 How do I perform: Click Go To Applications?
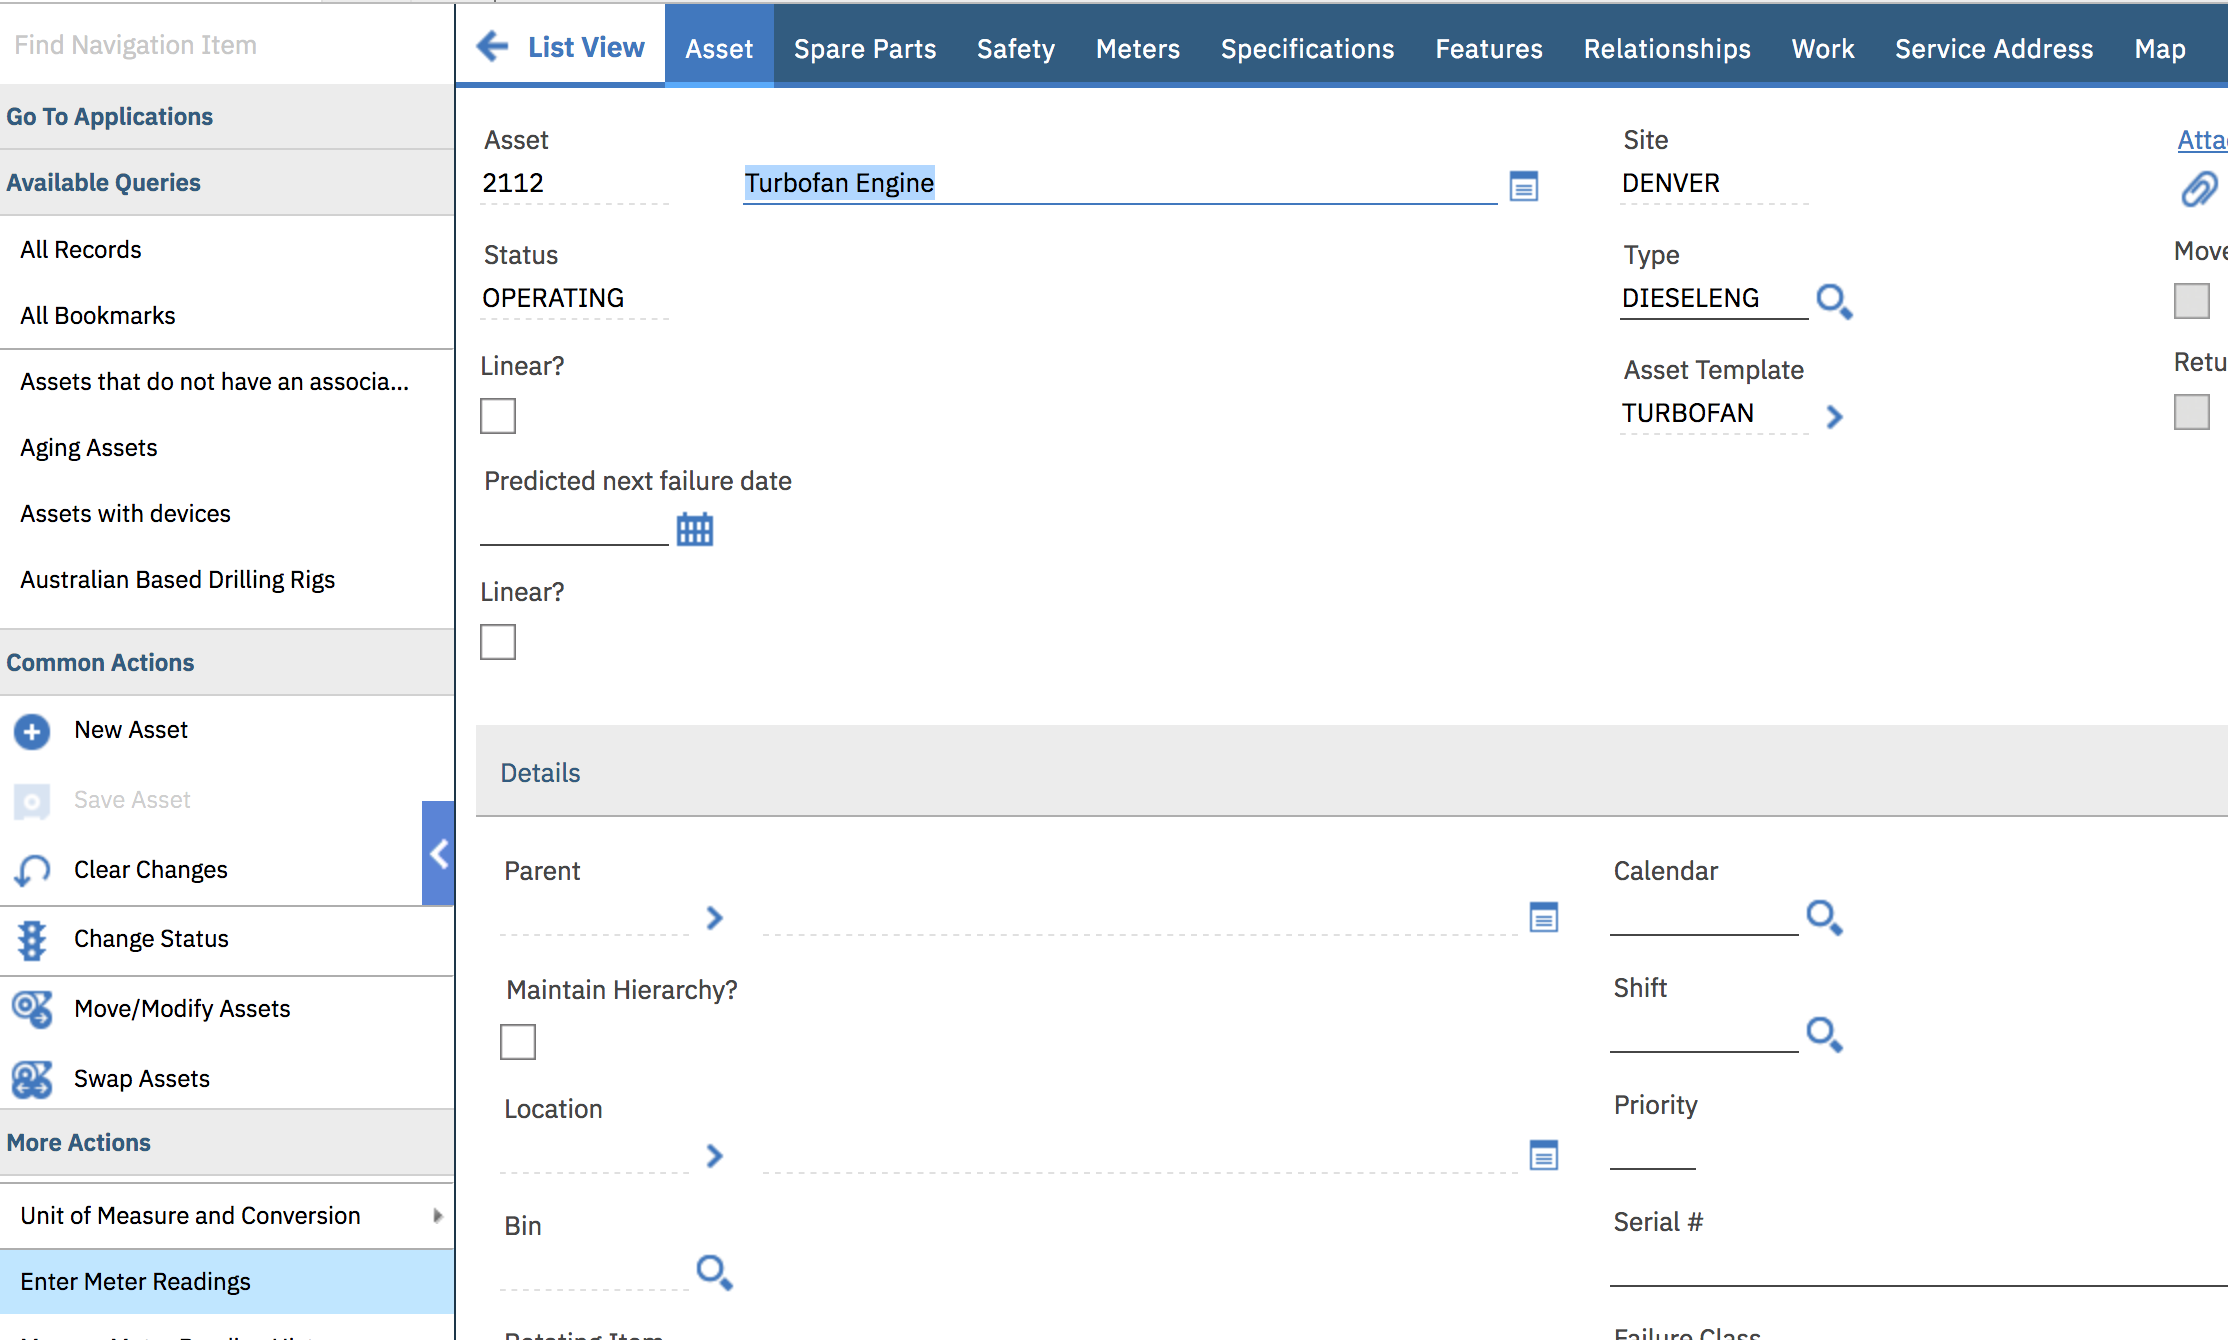[x=110, y=117]
